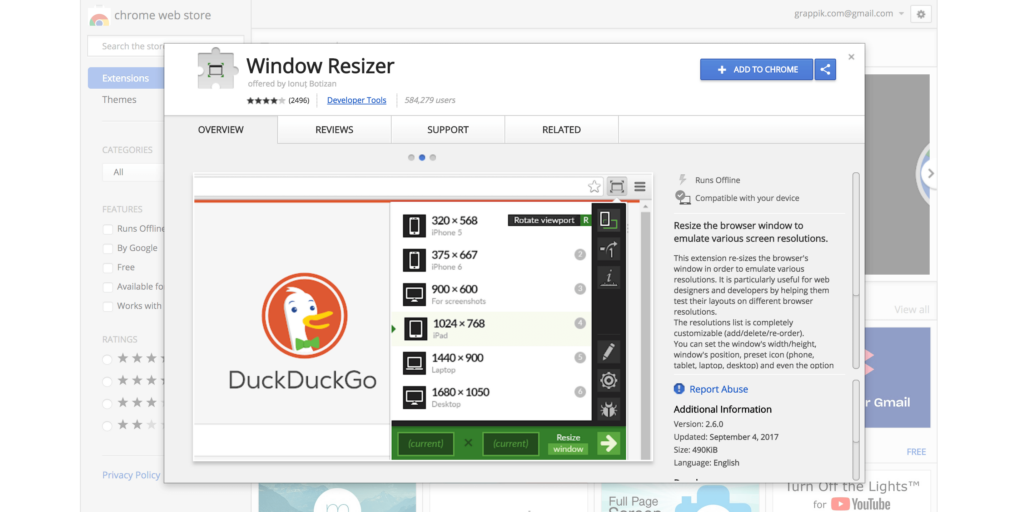
Task: Click the green arrow resize icon
Action: (608, 443)
